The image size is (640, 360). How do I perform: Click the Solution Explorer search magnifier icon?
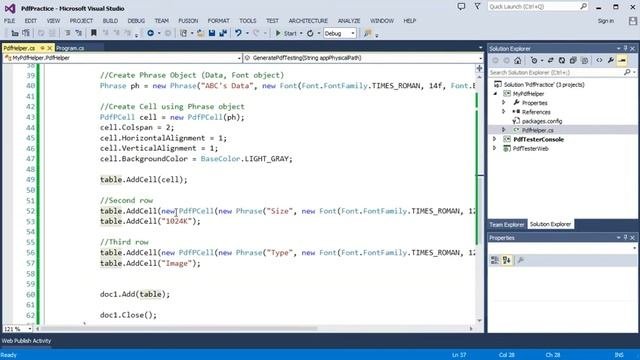coord(627,72)
